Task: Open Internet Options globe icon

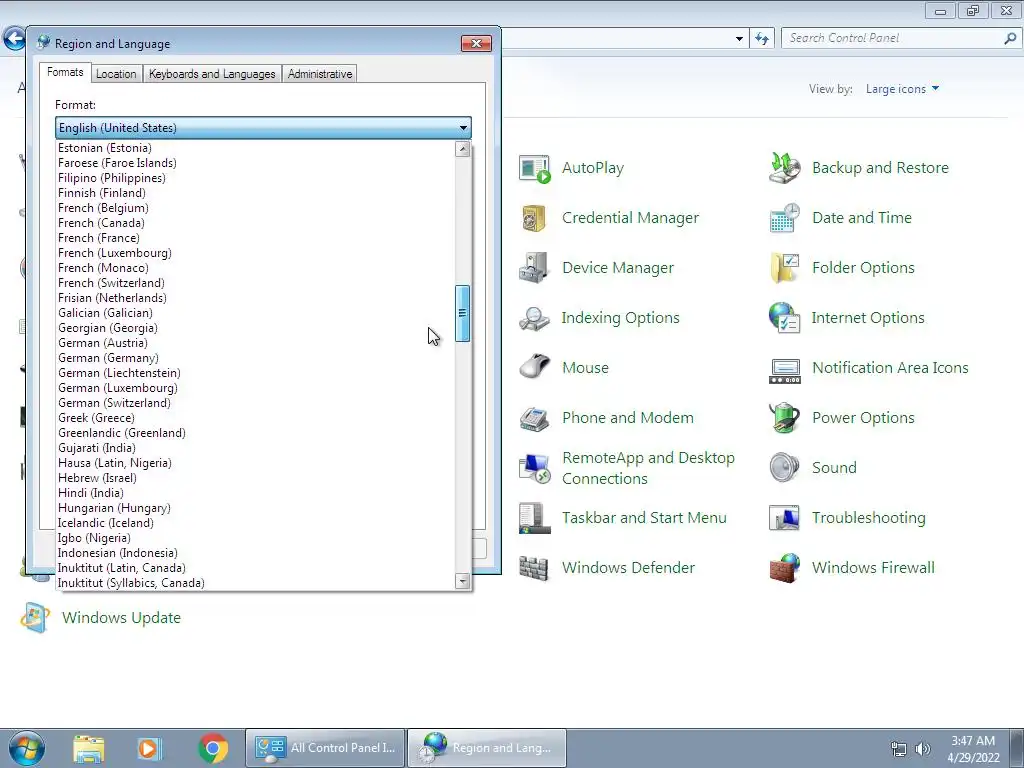Action: 784,318
